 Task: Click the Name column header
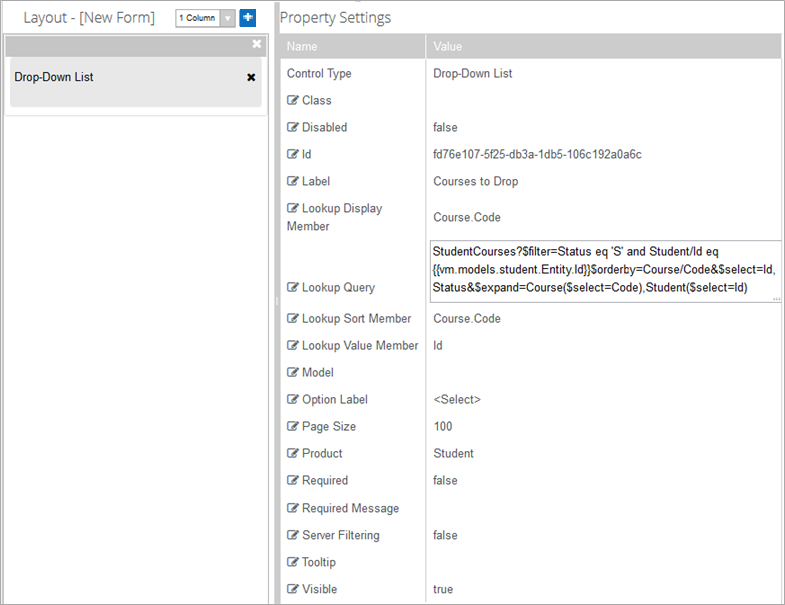[352, 47]
